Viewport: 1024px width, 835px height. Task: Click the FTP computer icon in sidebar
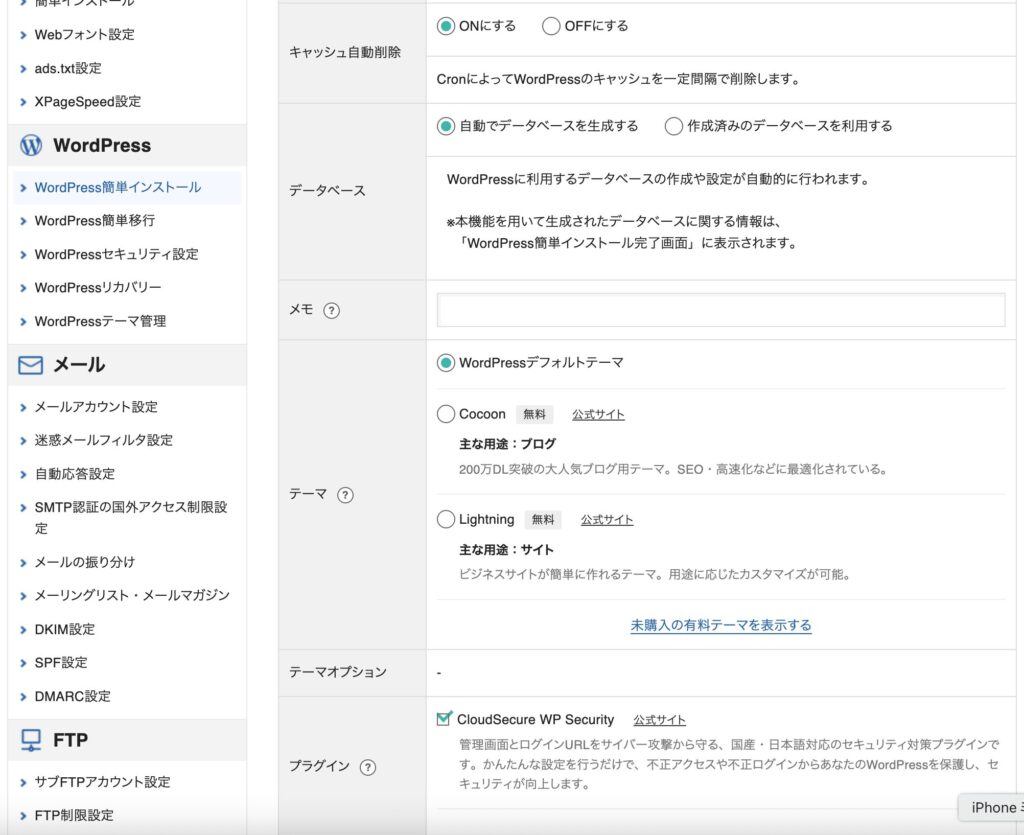[31, 740]
